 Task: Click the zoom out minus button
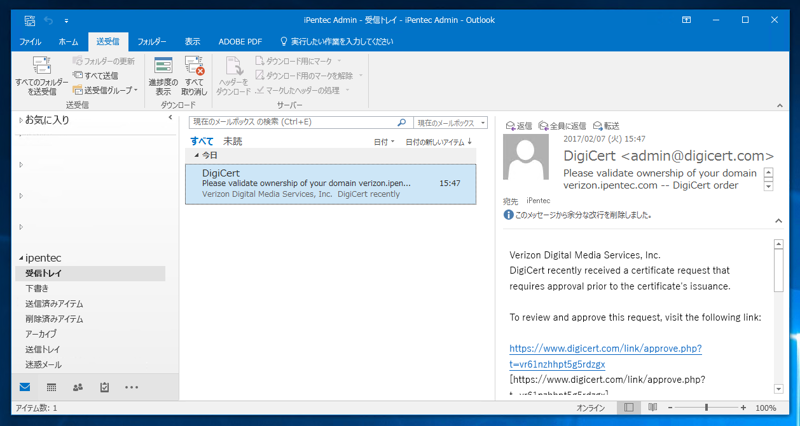[670, 408]
